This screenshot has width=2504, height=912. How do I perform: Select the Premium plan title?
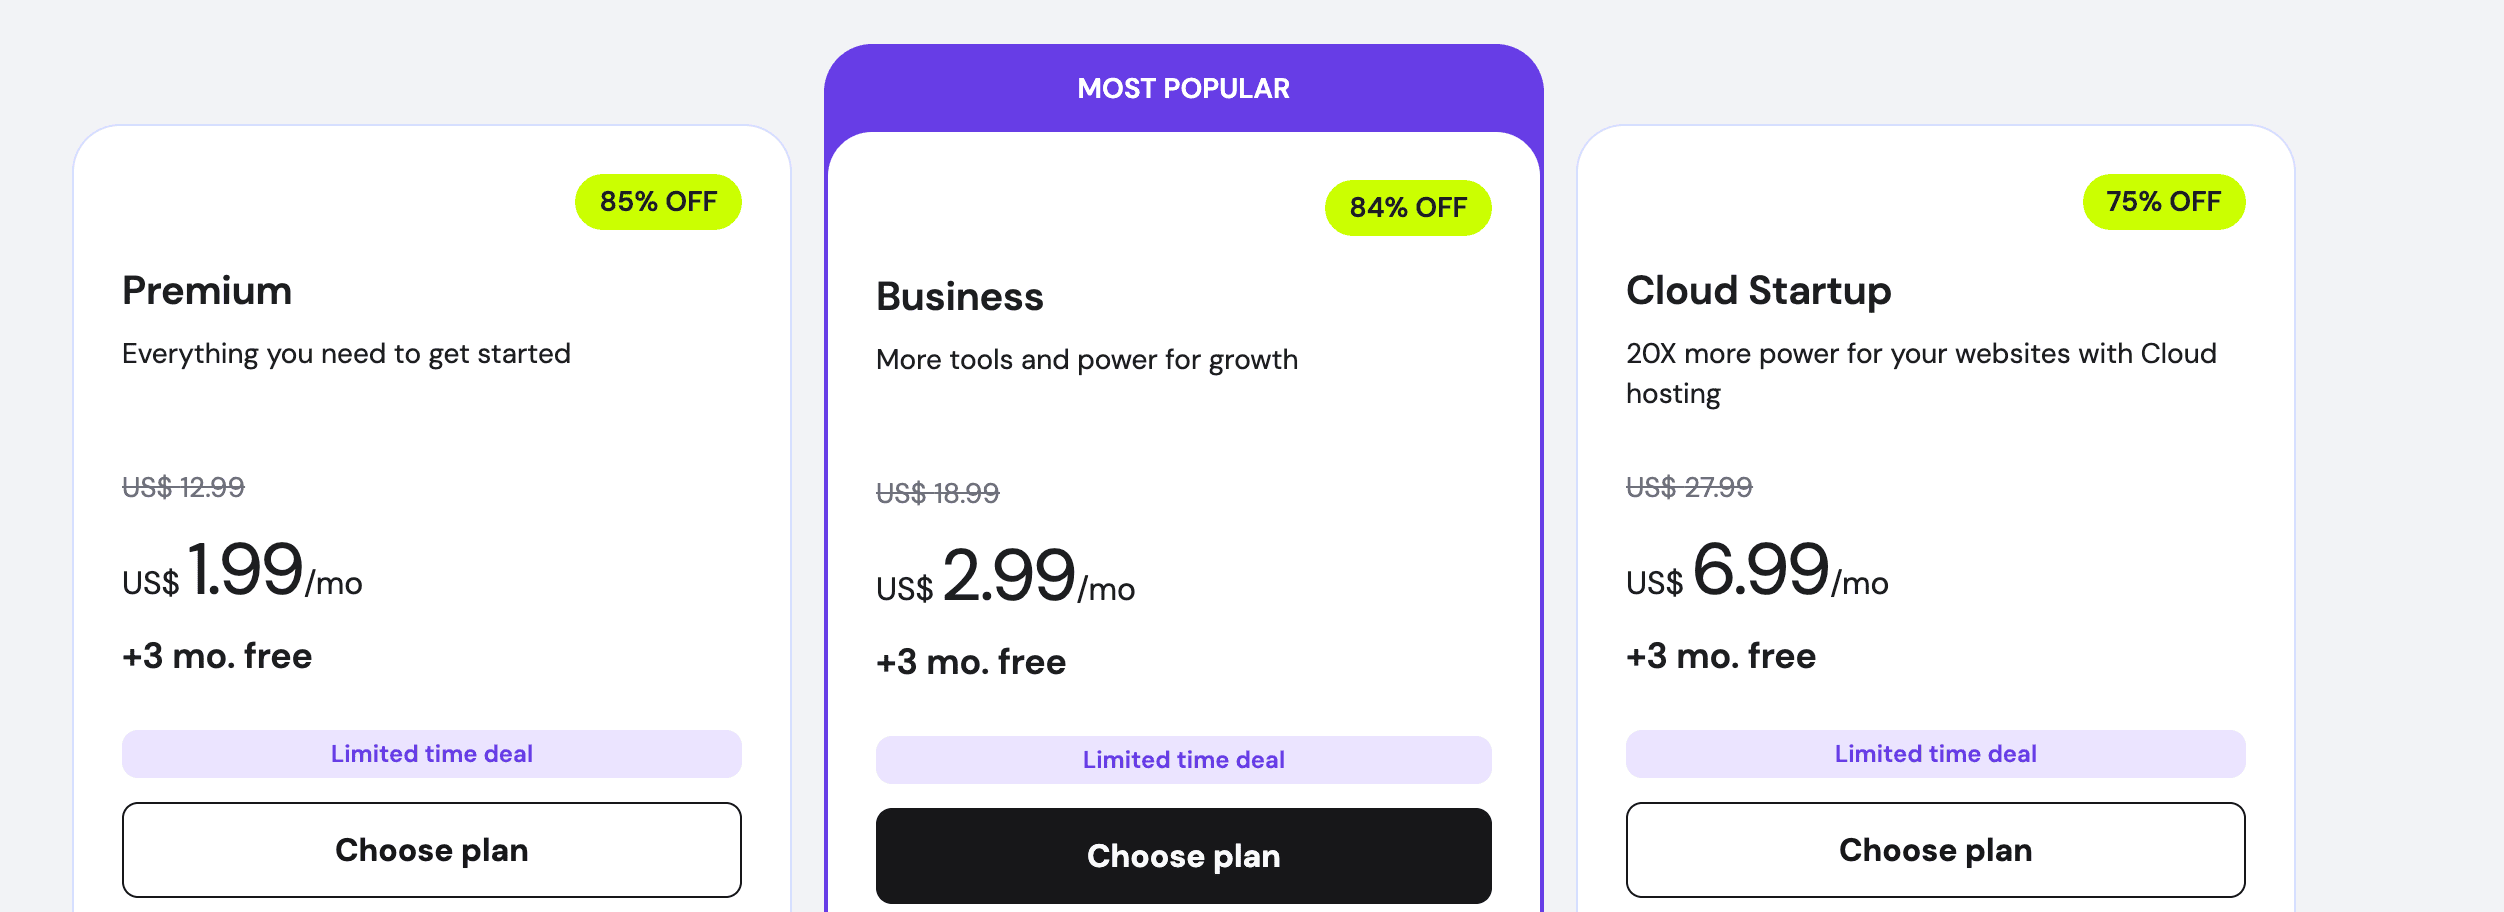click(x=207, y=291)
